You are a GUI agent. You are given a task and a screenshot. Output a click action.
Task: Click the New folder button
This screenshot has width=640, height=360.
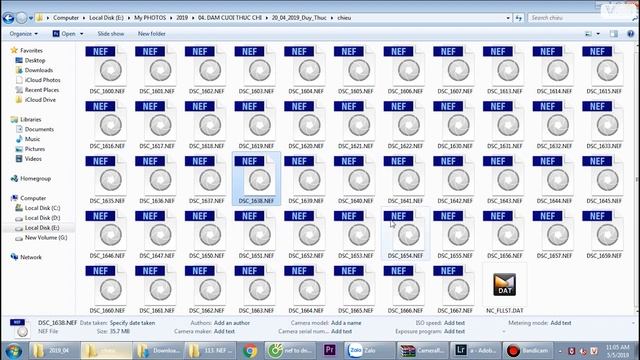click(x=151, y=34)
